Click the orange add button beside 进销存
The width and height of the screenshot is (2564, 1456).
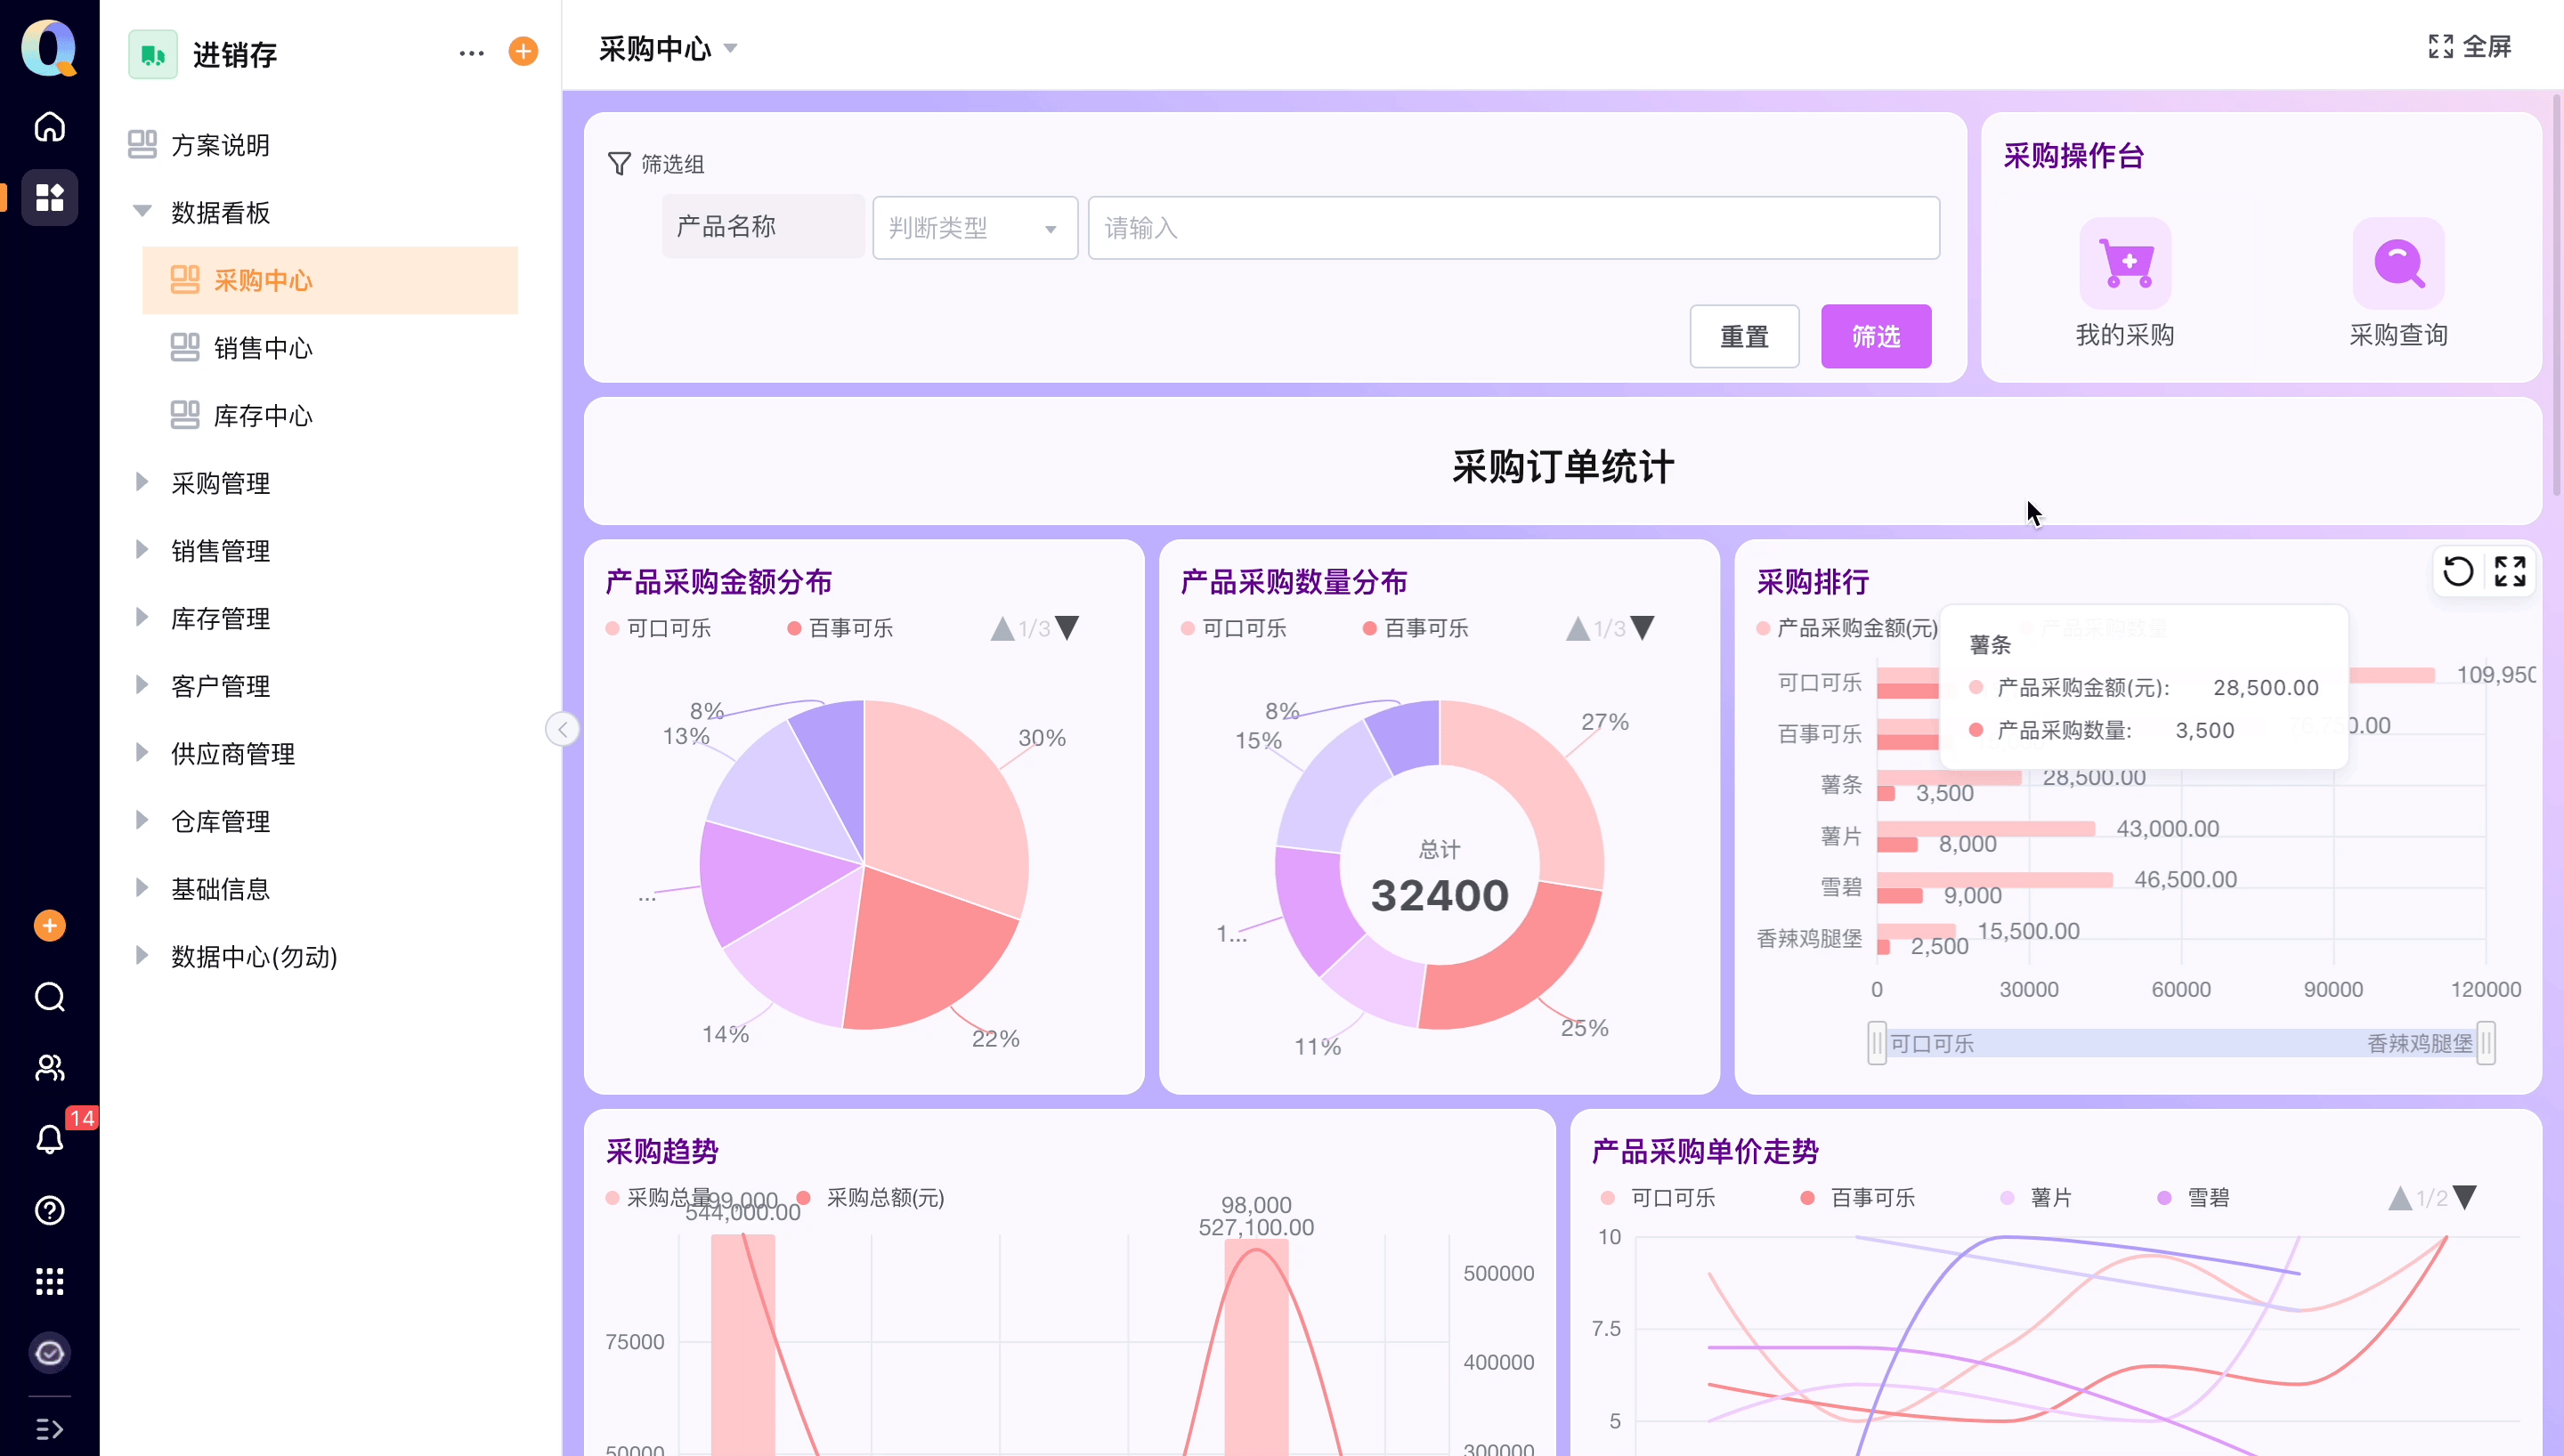[523, 52]
